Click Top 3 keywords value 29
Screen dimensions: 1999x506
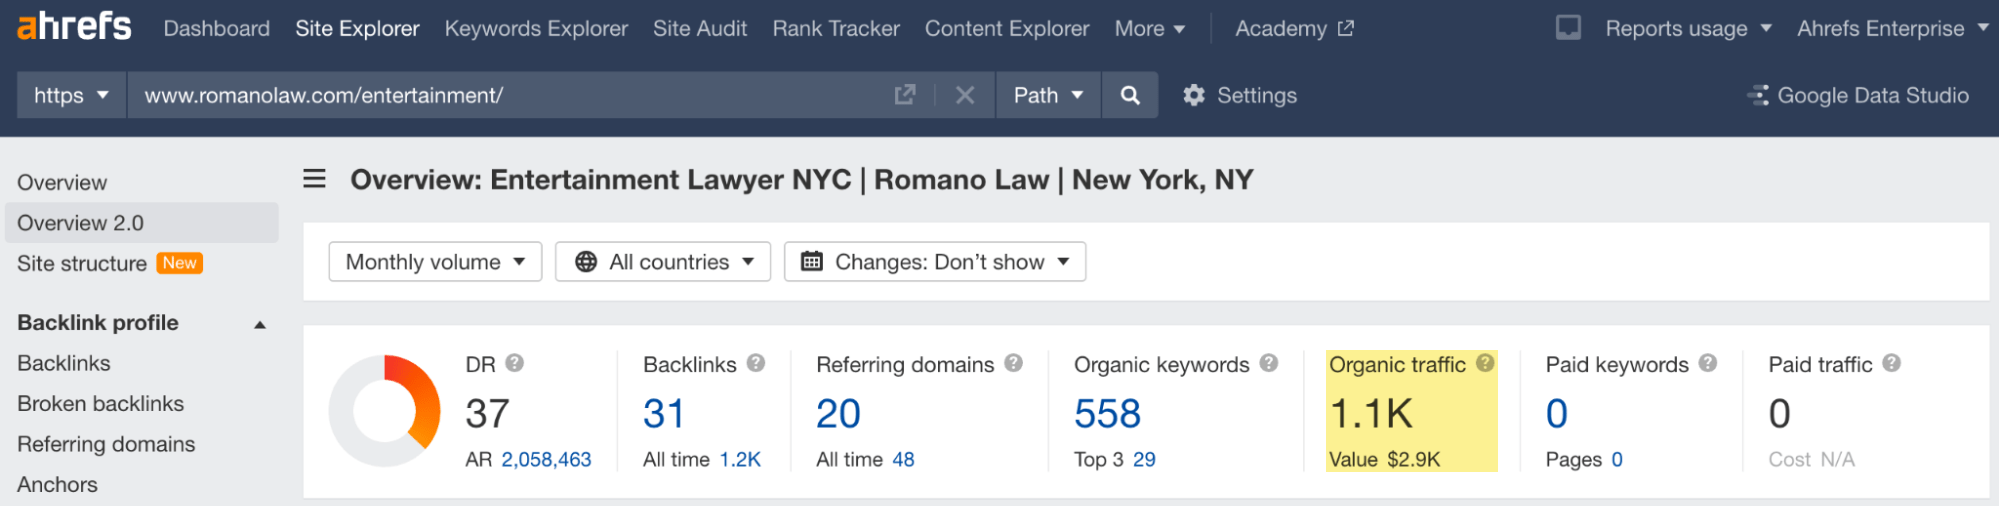coord(1144,459)
